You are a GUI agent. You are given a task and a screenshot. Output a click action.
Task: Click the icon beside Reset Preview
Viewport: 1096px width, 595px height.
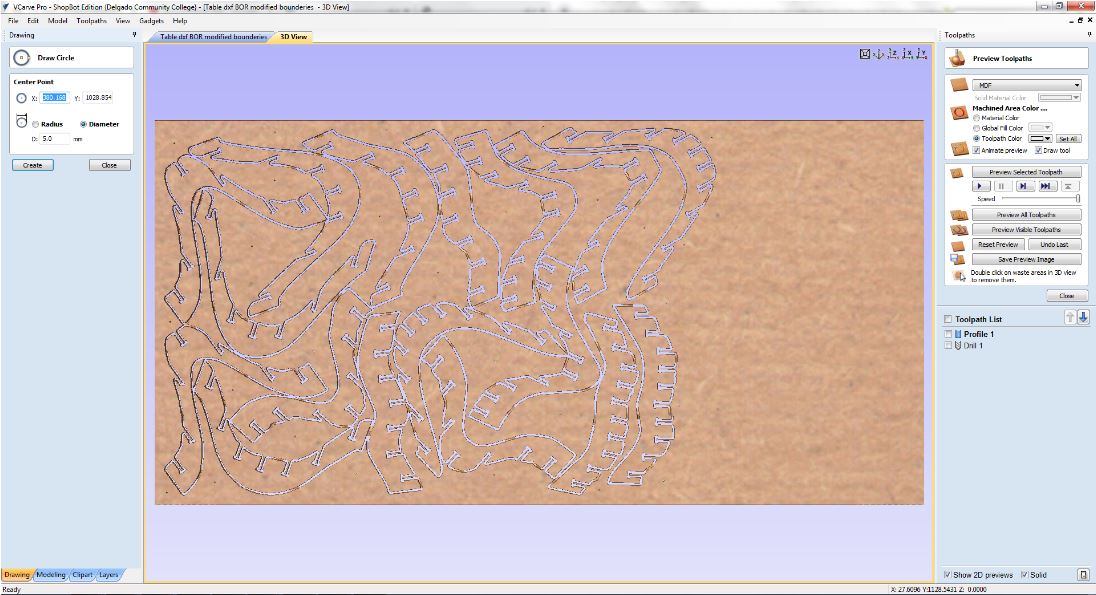(x=958, y=245)
